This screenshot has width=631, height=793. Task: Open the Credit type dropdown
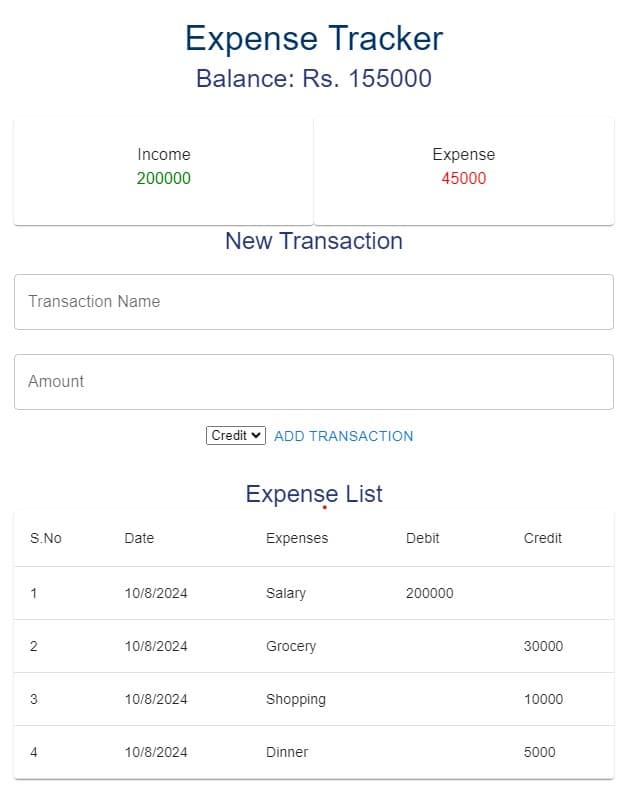click(x=236, y=435)
